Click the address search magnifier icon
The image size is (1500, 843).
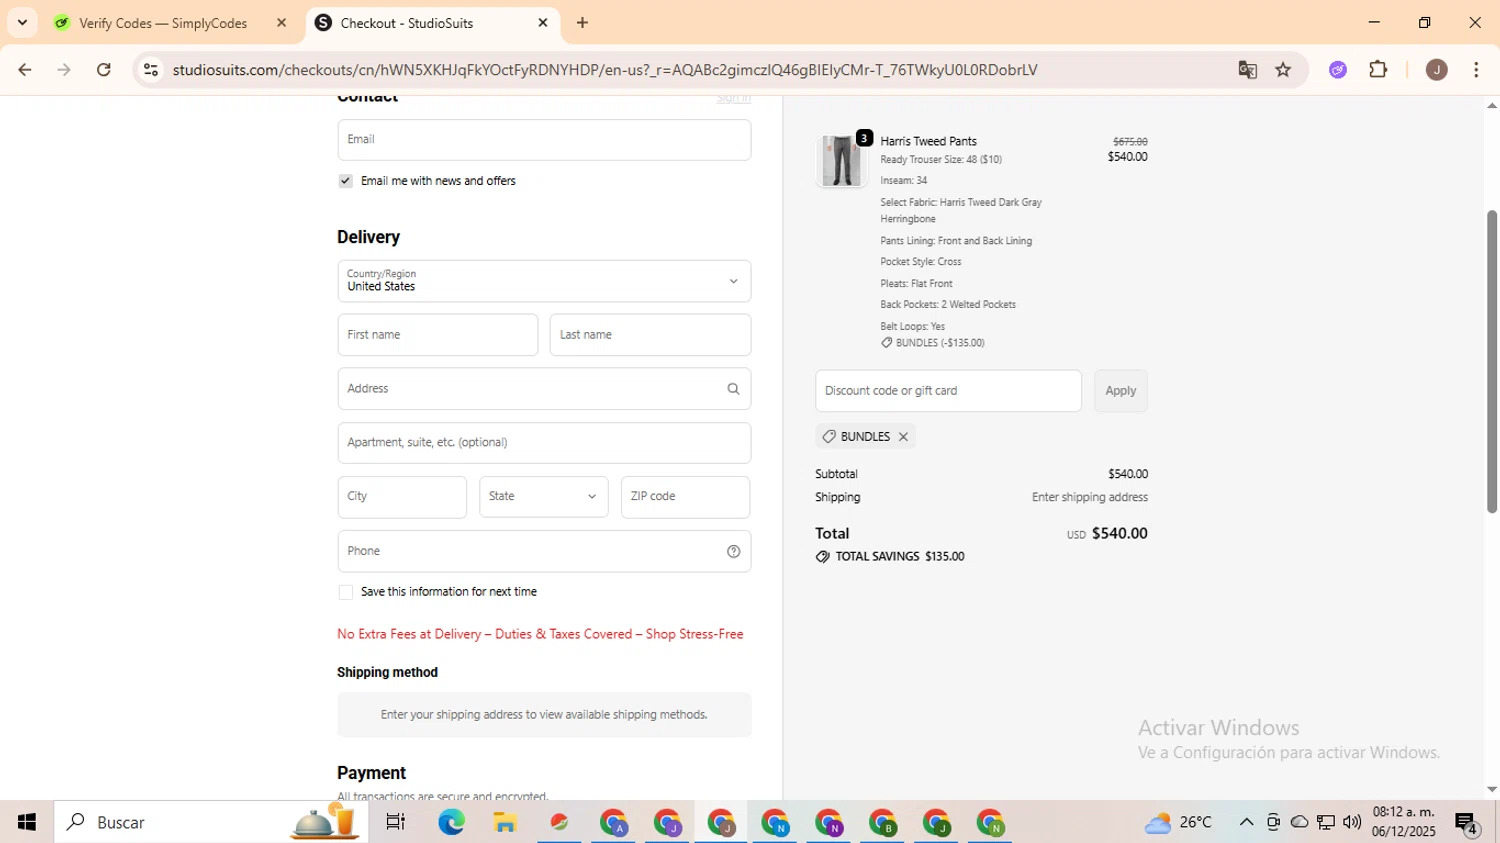point(733,389)
